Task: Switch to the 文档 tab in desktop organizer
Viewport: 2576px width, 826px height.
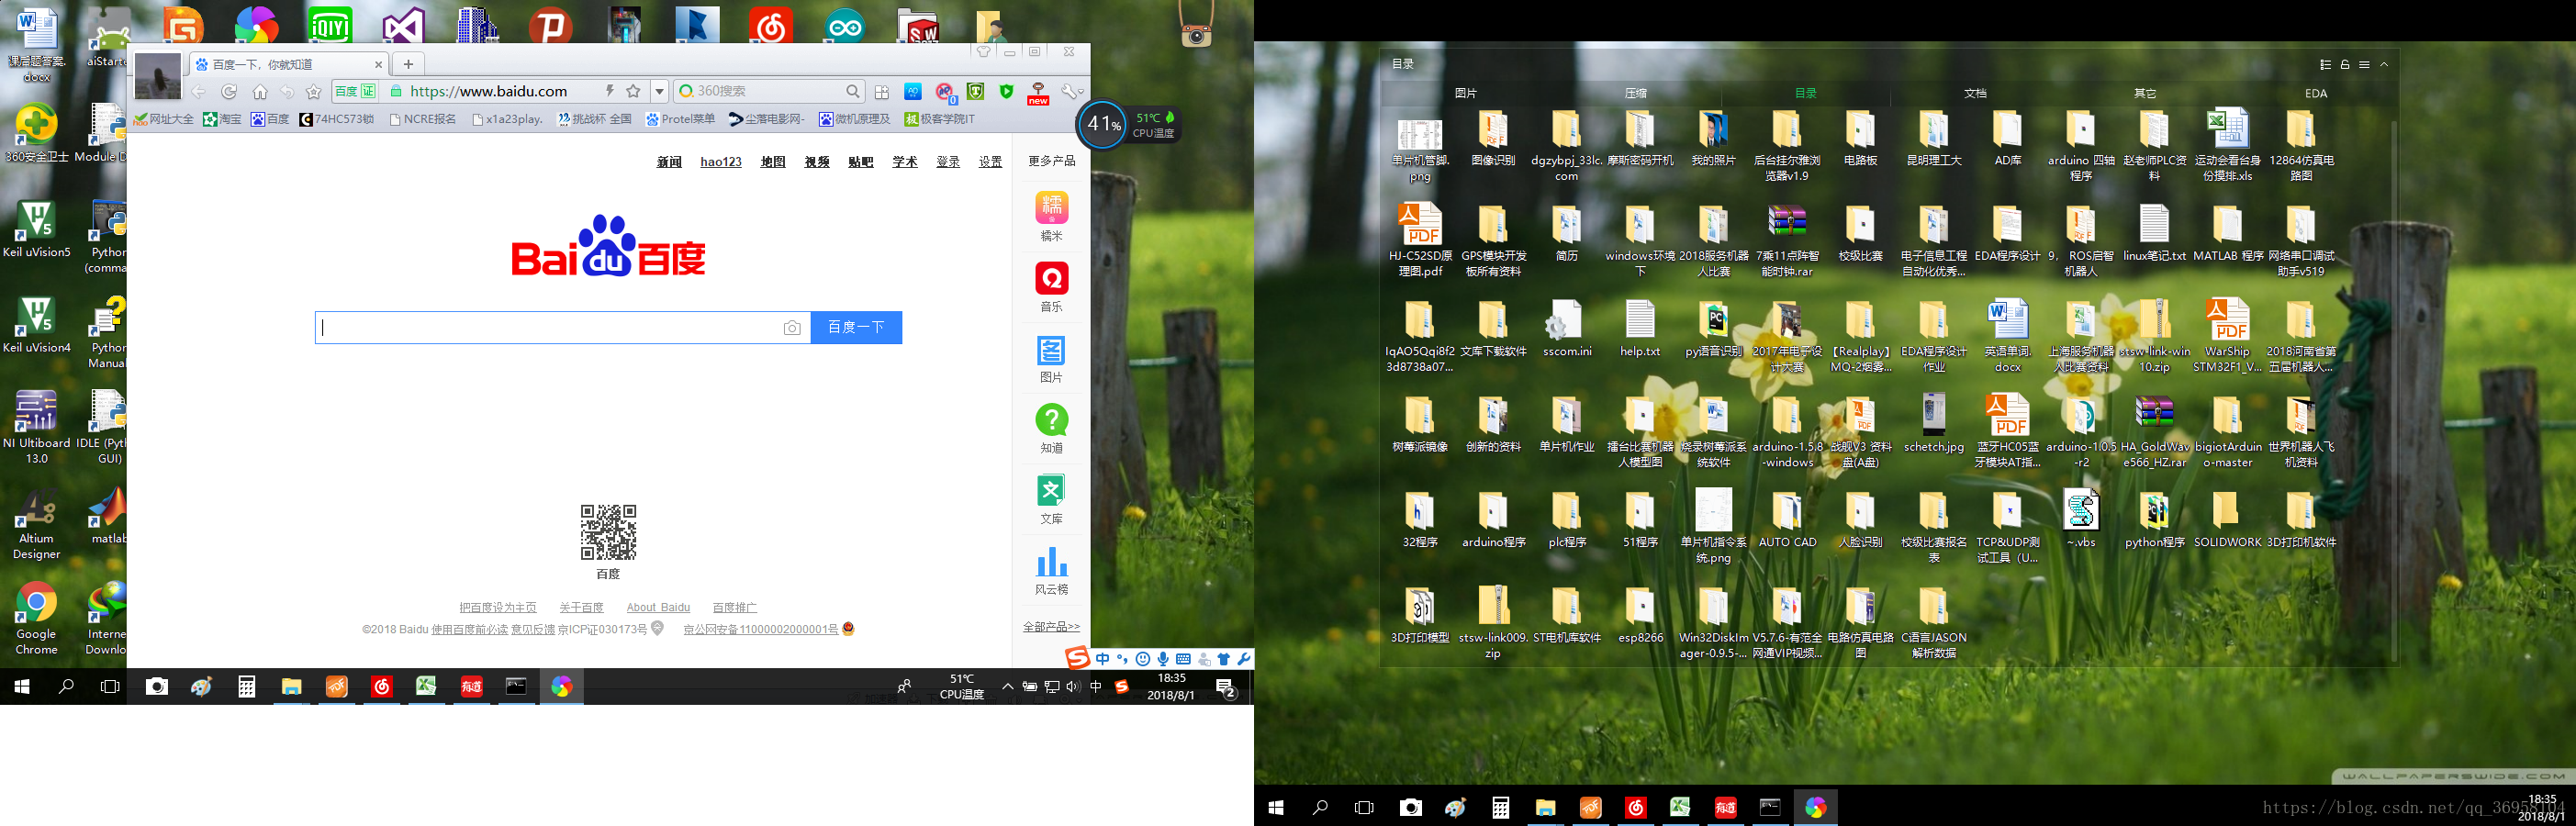Action: coord(1975,93)
